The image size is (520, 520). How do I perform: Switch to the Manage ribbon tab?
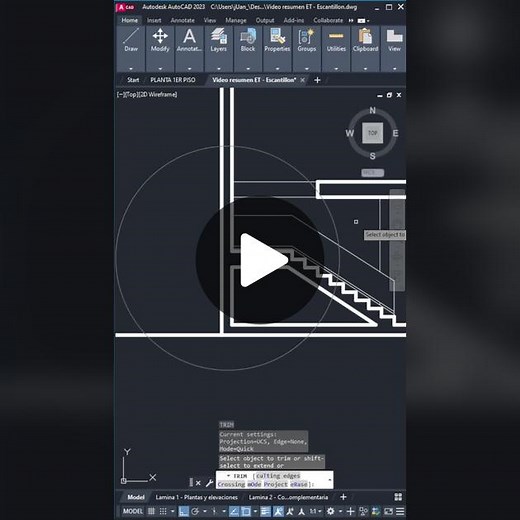(x=236, y=20)
